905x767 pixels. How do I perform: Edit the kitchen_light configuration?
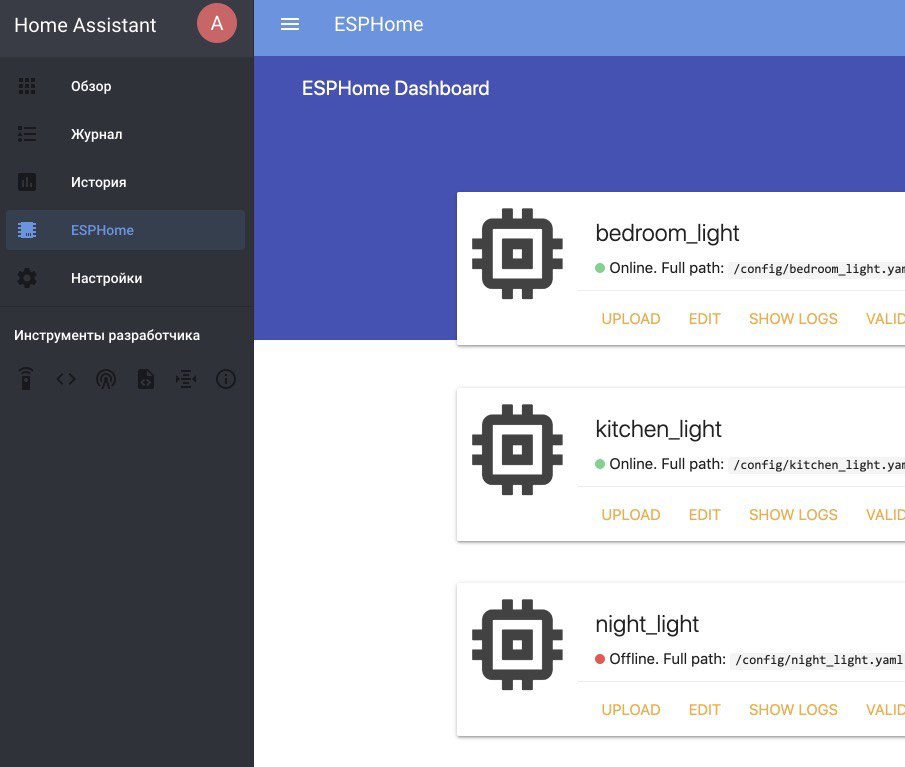pyautogui.click(x=705, y=515)
